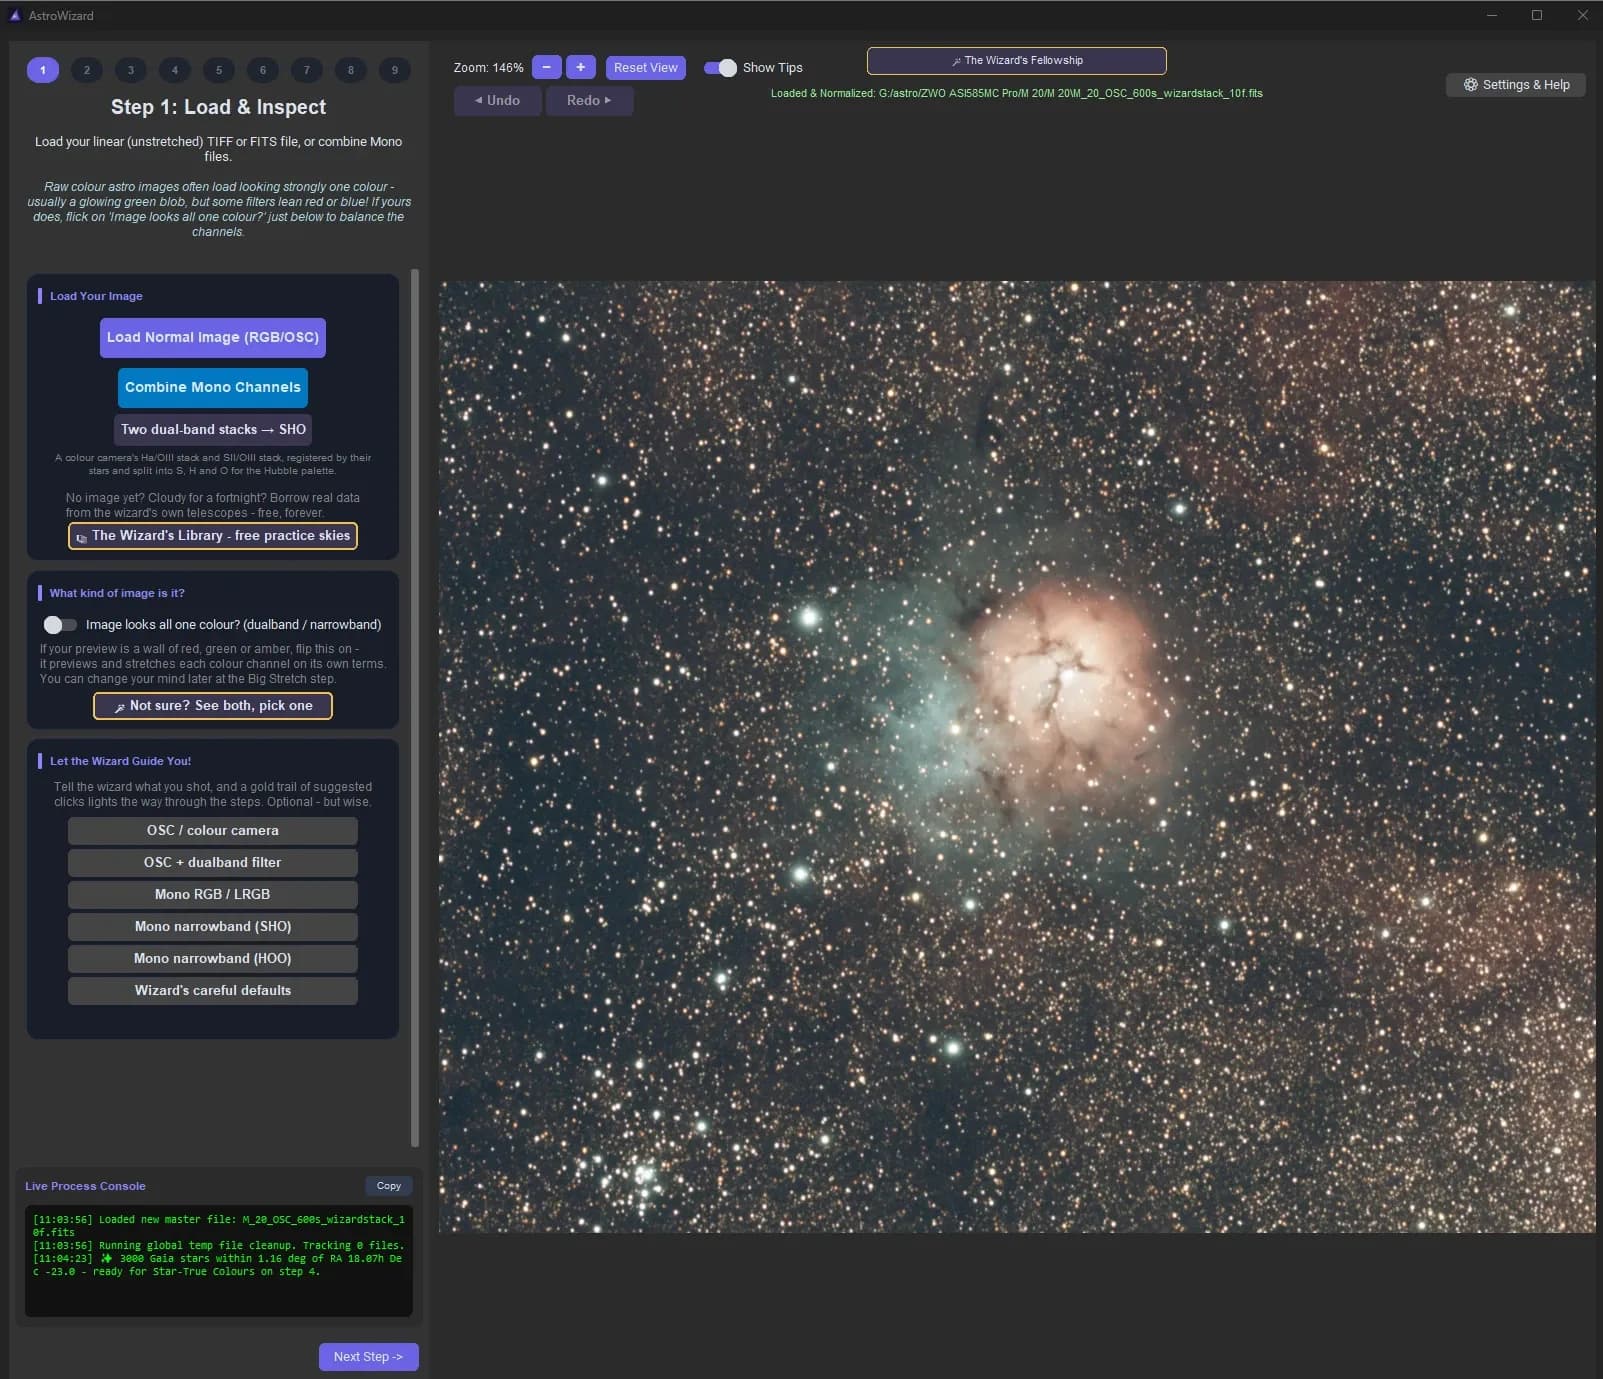This screenshot has height=1379, width=1603.
Task: Go to step 8 in the stepper
Action: pos(351,70)
